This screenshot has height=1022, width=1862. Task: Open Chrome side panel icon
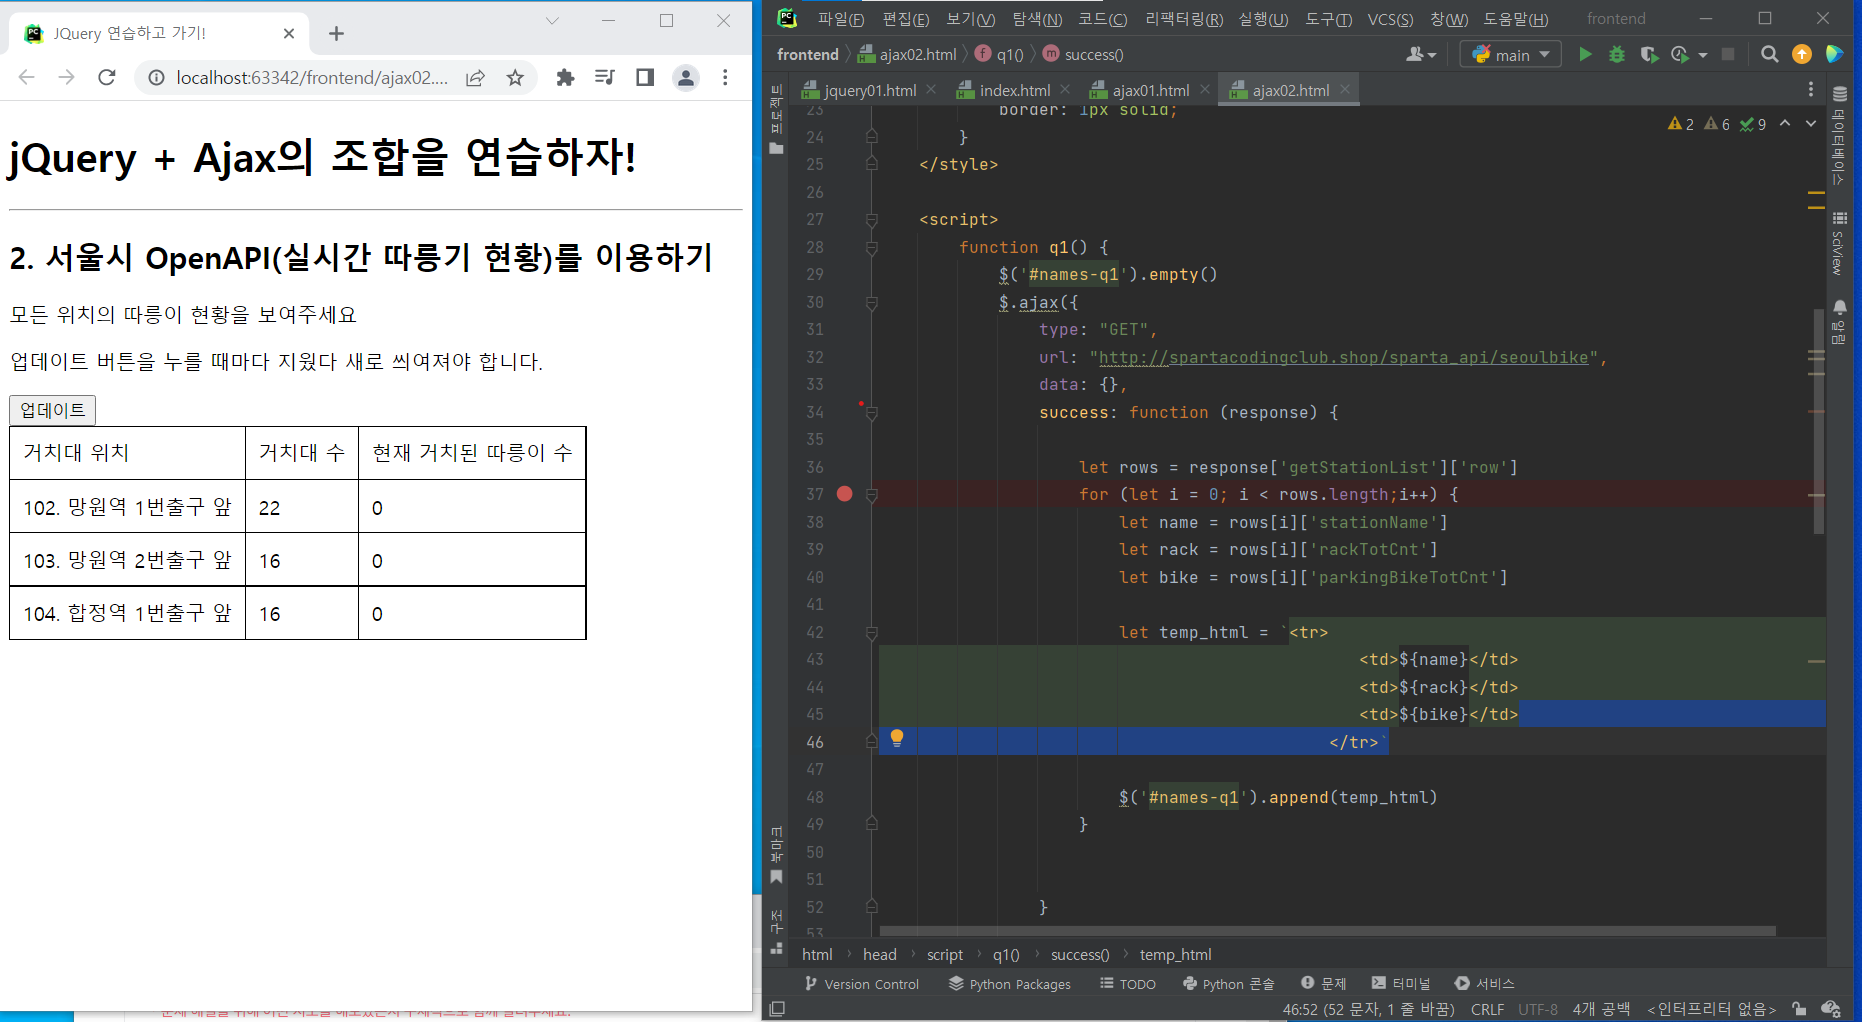tap(645, 77)
